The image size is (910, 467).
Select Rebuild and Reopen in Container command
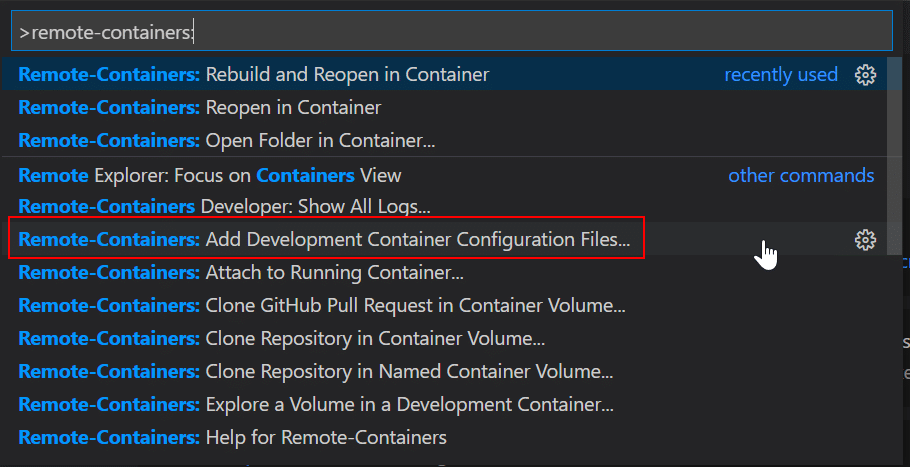coord(444,74)
